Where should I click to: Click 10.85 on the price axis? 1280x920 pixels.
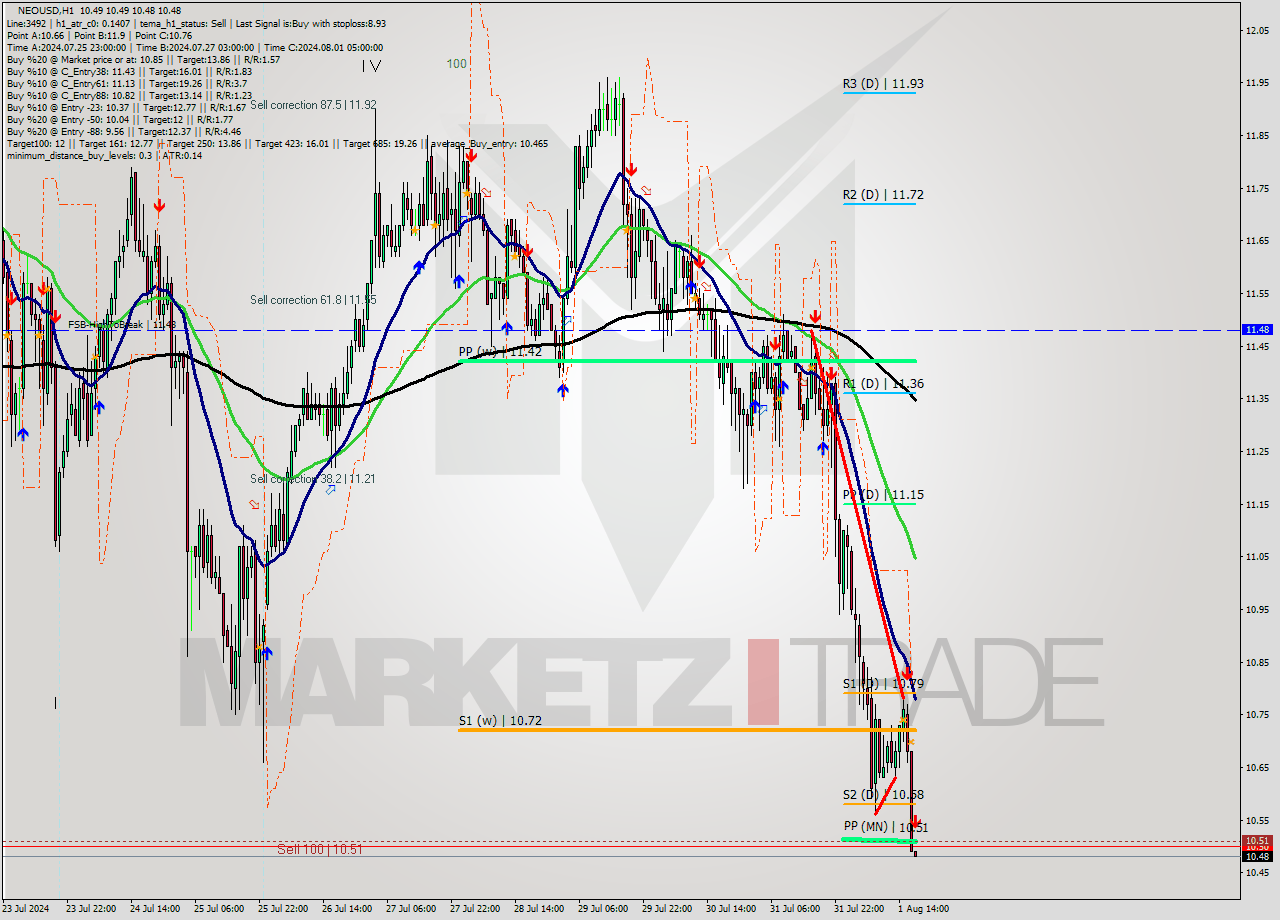pyautogui.click(x=1258, y=662)
